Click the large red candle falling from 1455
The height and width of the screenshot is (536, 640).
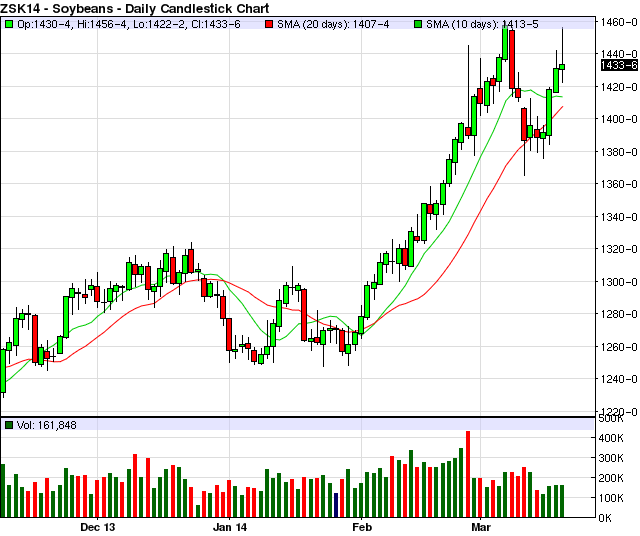point(512,59)
